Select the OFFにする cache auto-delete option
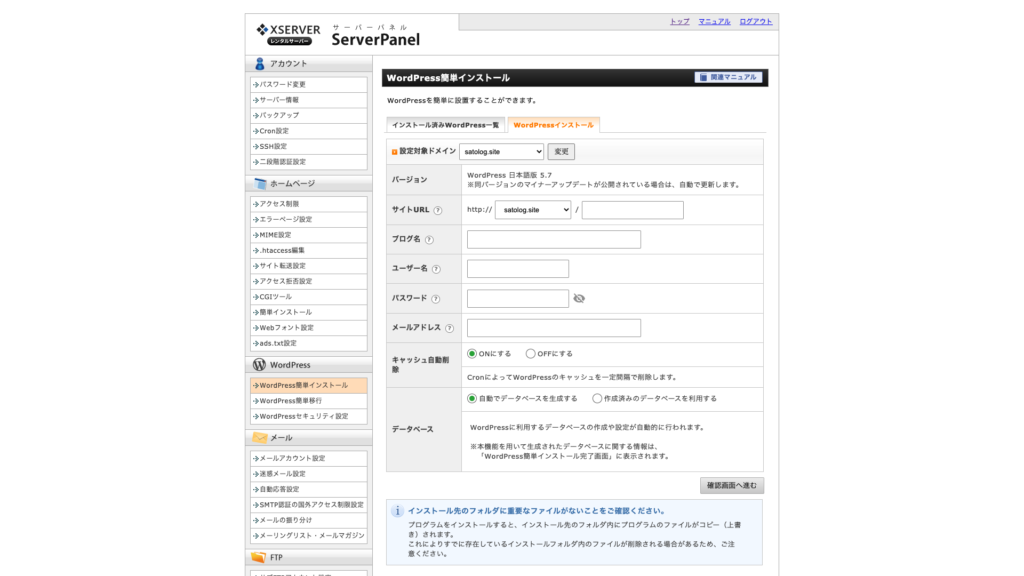Screen dimensions: 1024x576 [x=530, y=354]
